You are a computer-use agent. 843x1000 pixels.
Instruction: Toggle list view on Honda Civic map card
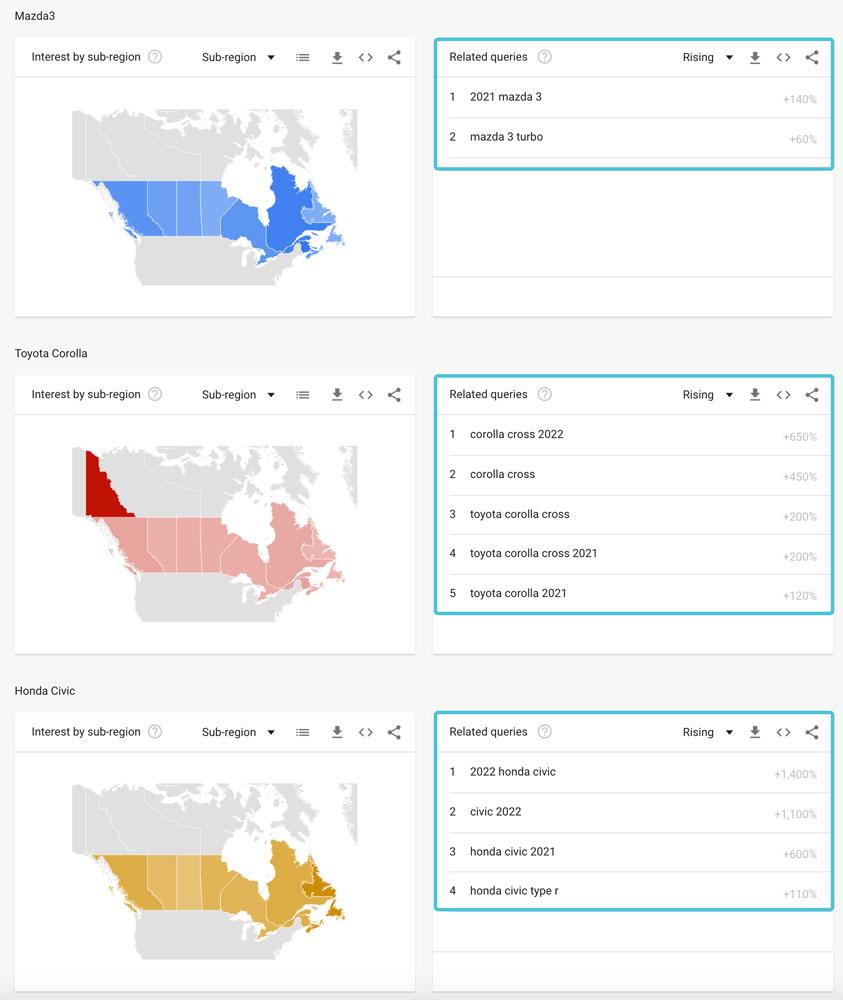(x=303, y=732)
